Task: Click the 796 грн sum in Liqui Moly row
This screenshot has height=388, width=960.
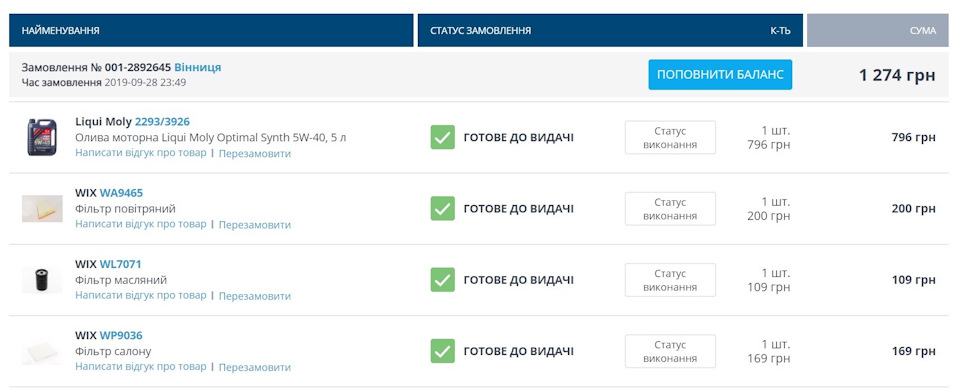Action: 913,138
